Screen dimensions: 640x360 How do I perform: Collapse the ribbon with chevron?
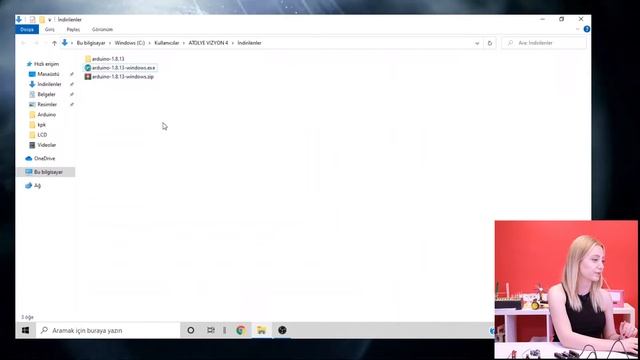pyautogui.click(x=578, y=29)
